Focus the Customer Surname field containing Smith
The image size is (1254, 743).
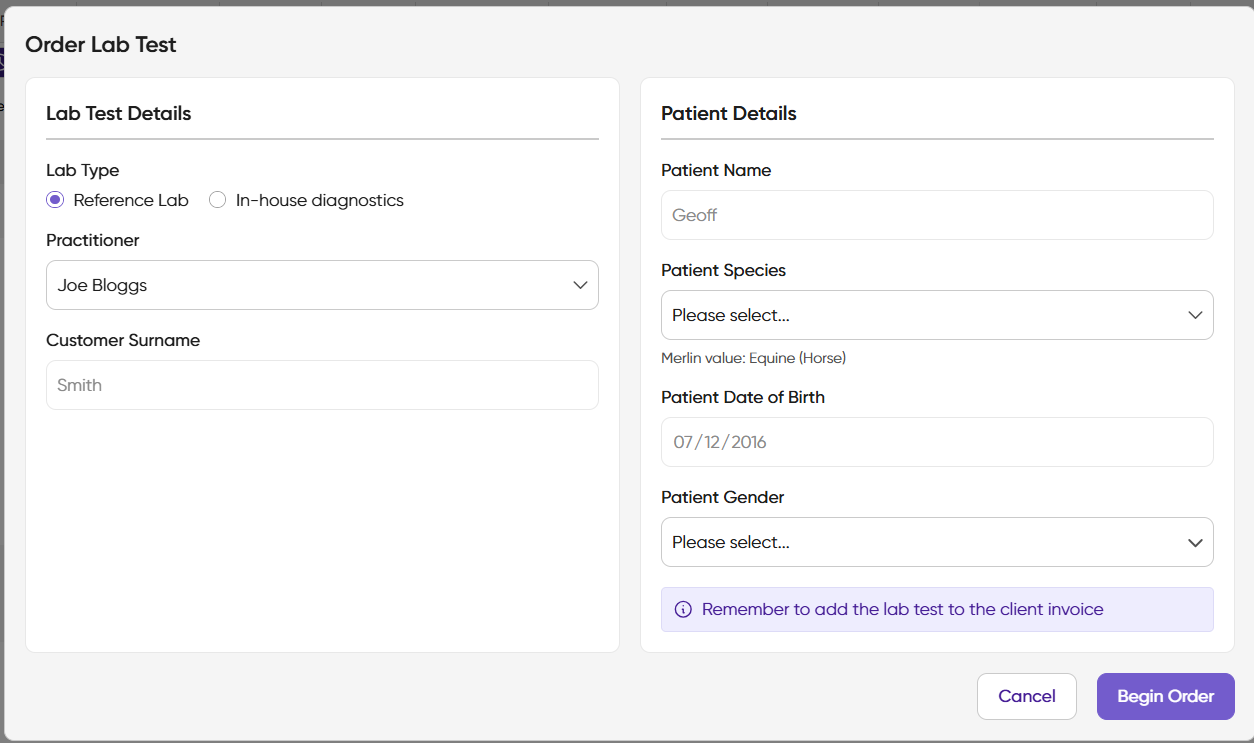click(322, 385)
